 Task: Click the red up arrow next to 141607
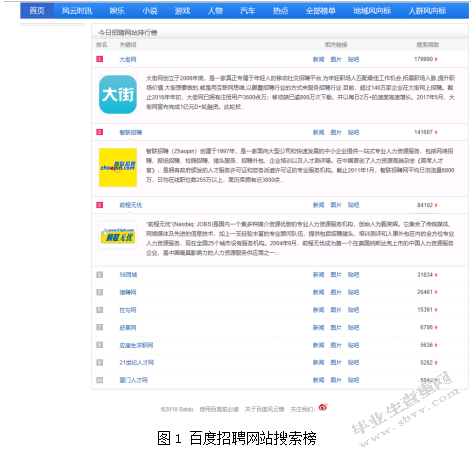[x=436, y=132]
